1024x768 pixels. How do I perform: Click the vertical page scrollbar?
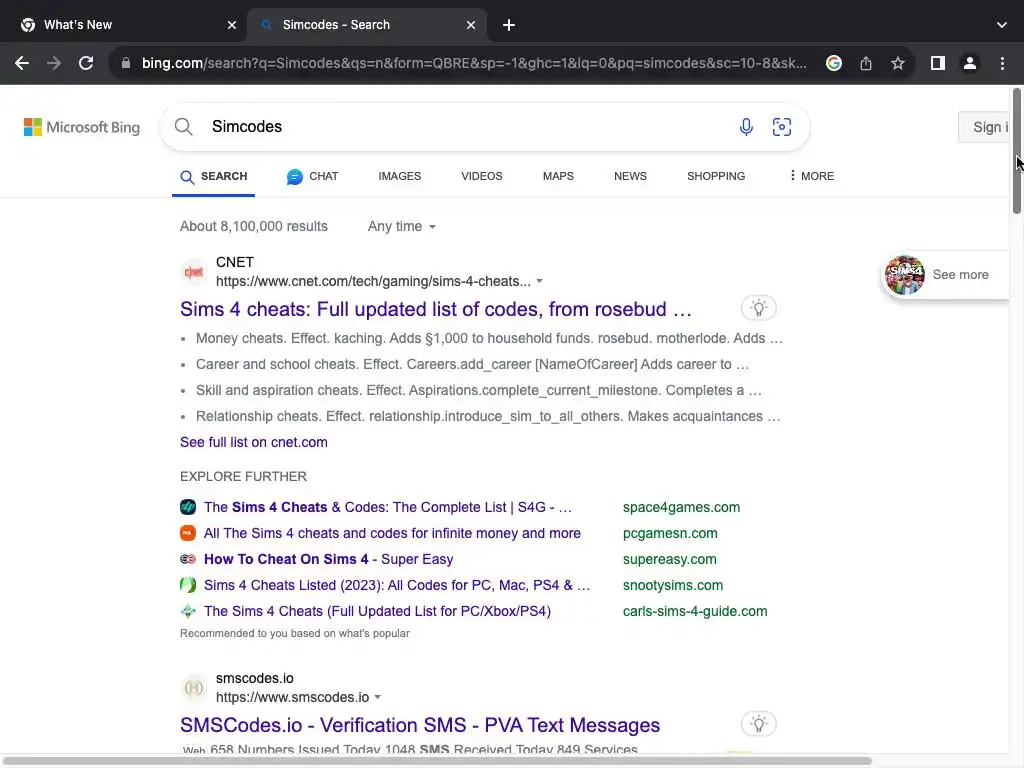[1017, 150]
